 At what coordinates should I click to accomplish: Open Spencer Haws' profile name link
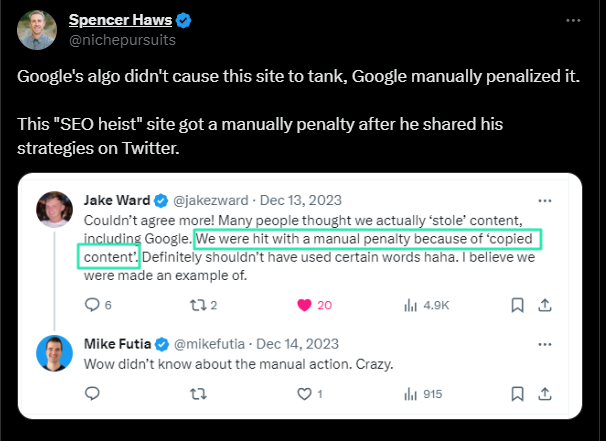pyautogui.click(x=113, y=20)
